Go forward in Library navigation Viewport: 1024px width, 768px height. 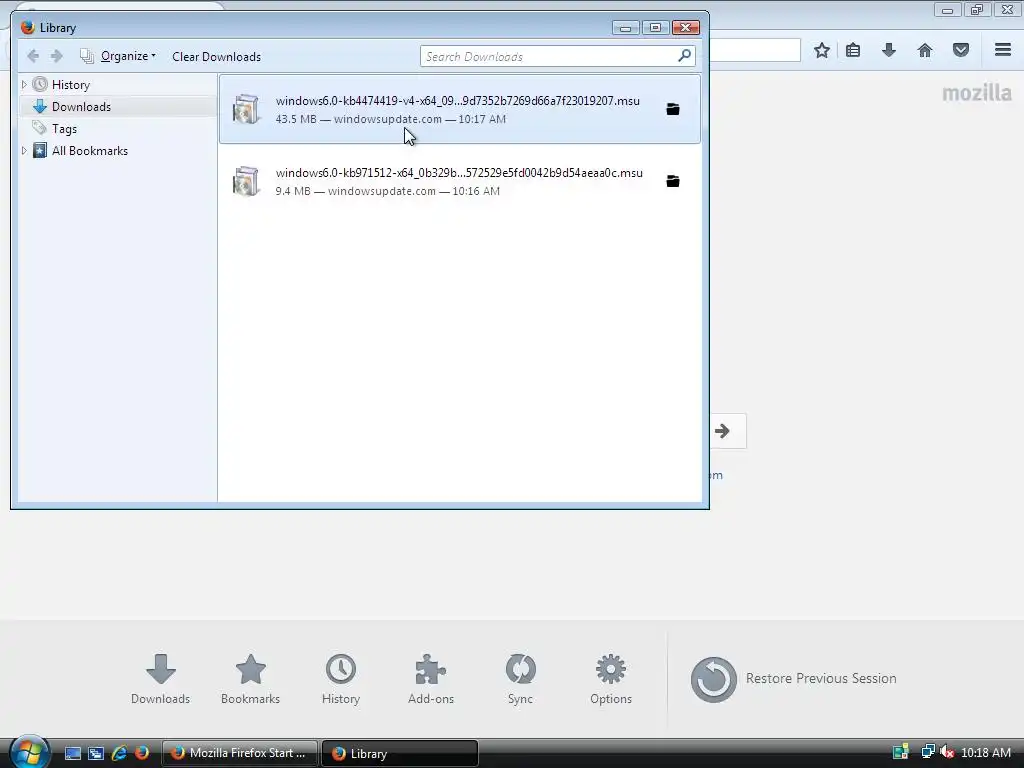[x=57, y=56]
